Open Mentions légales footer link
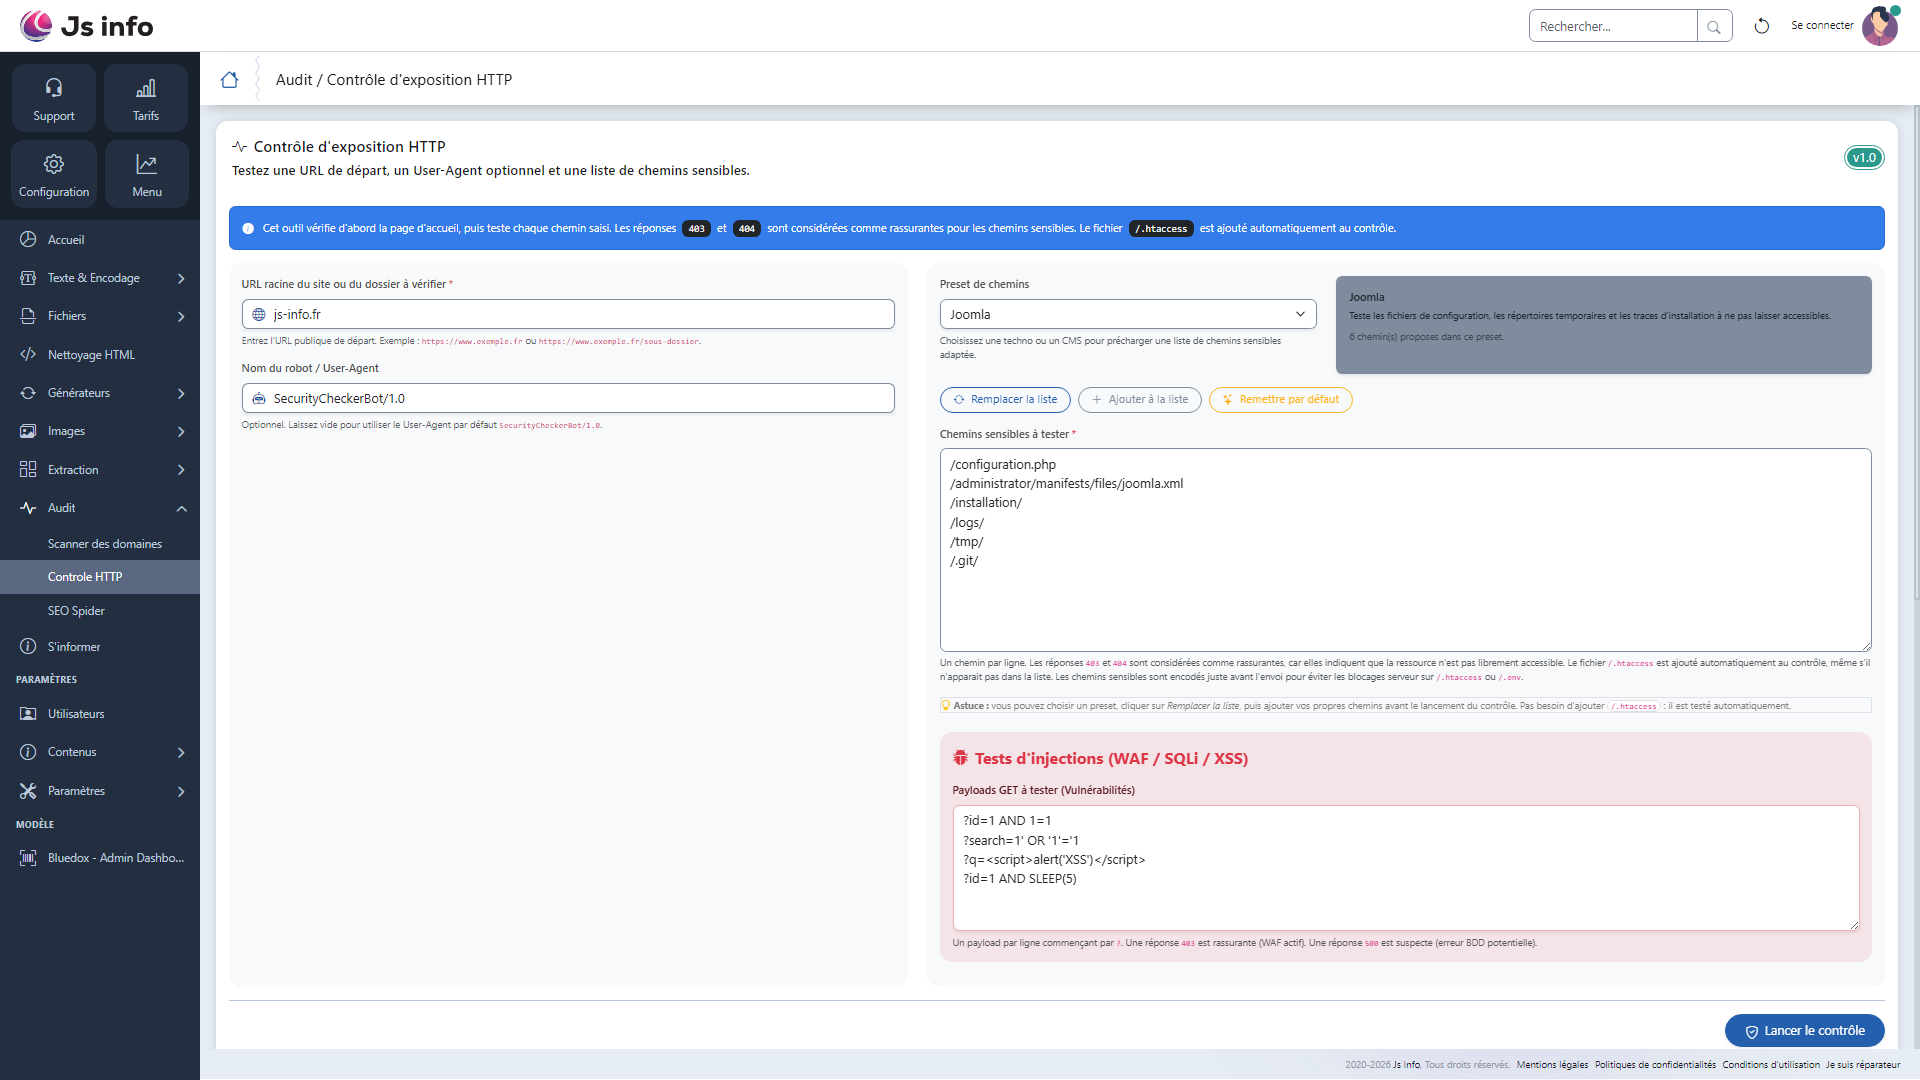Screen dimensions: 1920x1080 [x=1552, y=1065]
